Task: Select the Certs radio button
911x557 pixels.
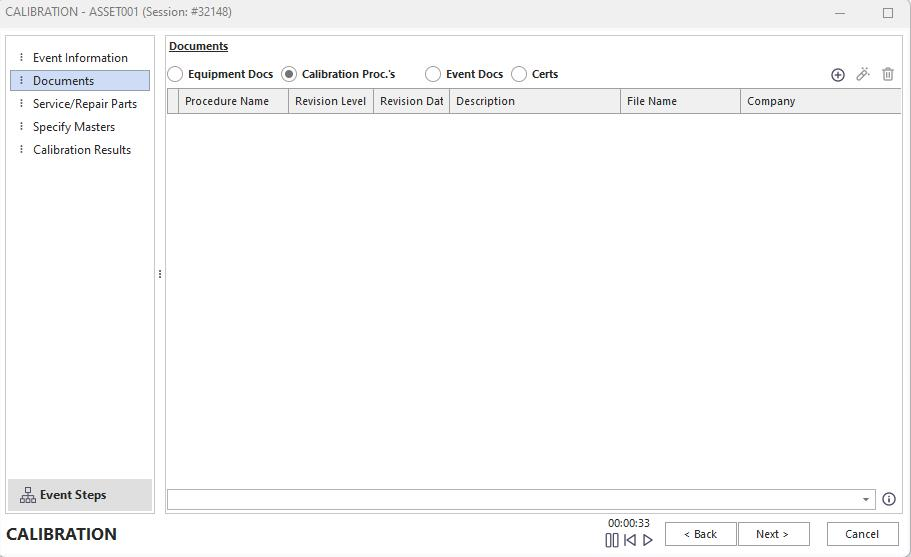Action: (x=519, y=74)
